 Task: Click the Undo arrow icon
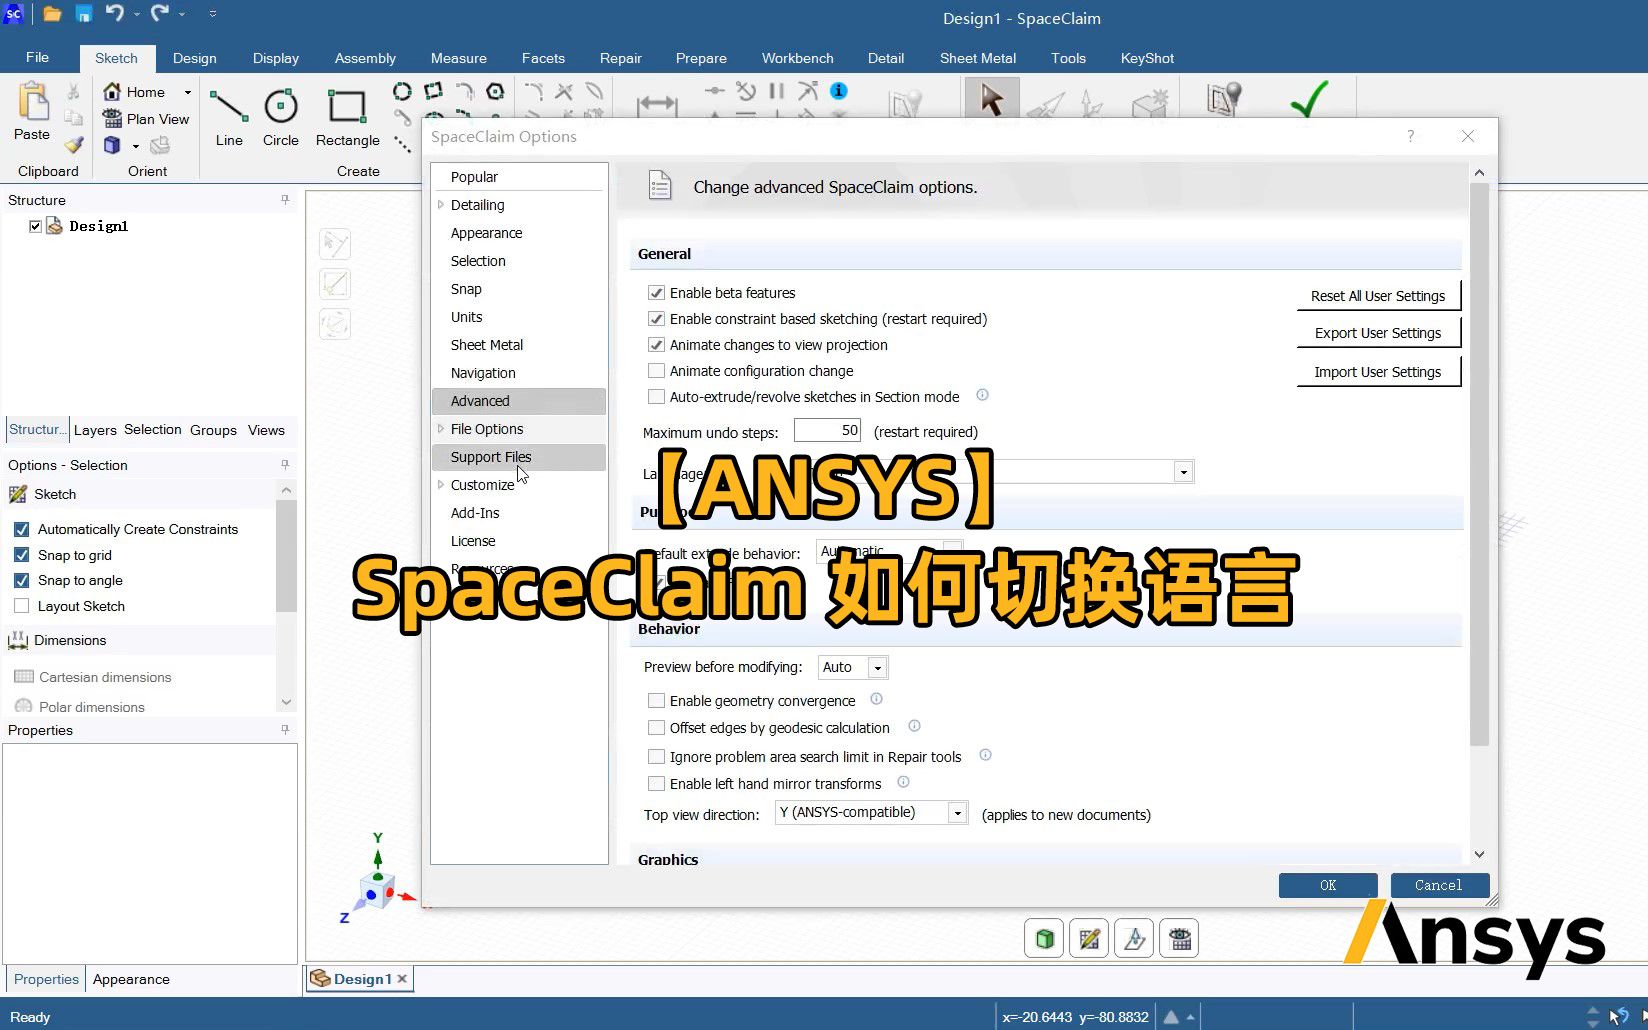(115, 14)
